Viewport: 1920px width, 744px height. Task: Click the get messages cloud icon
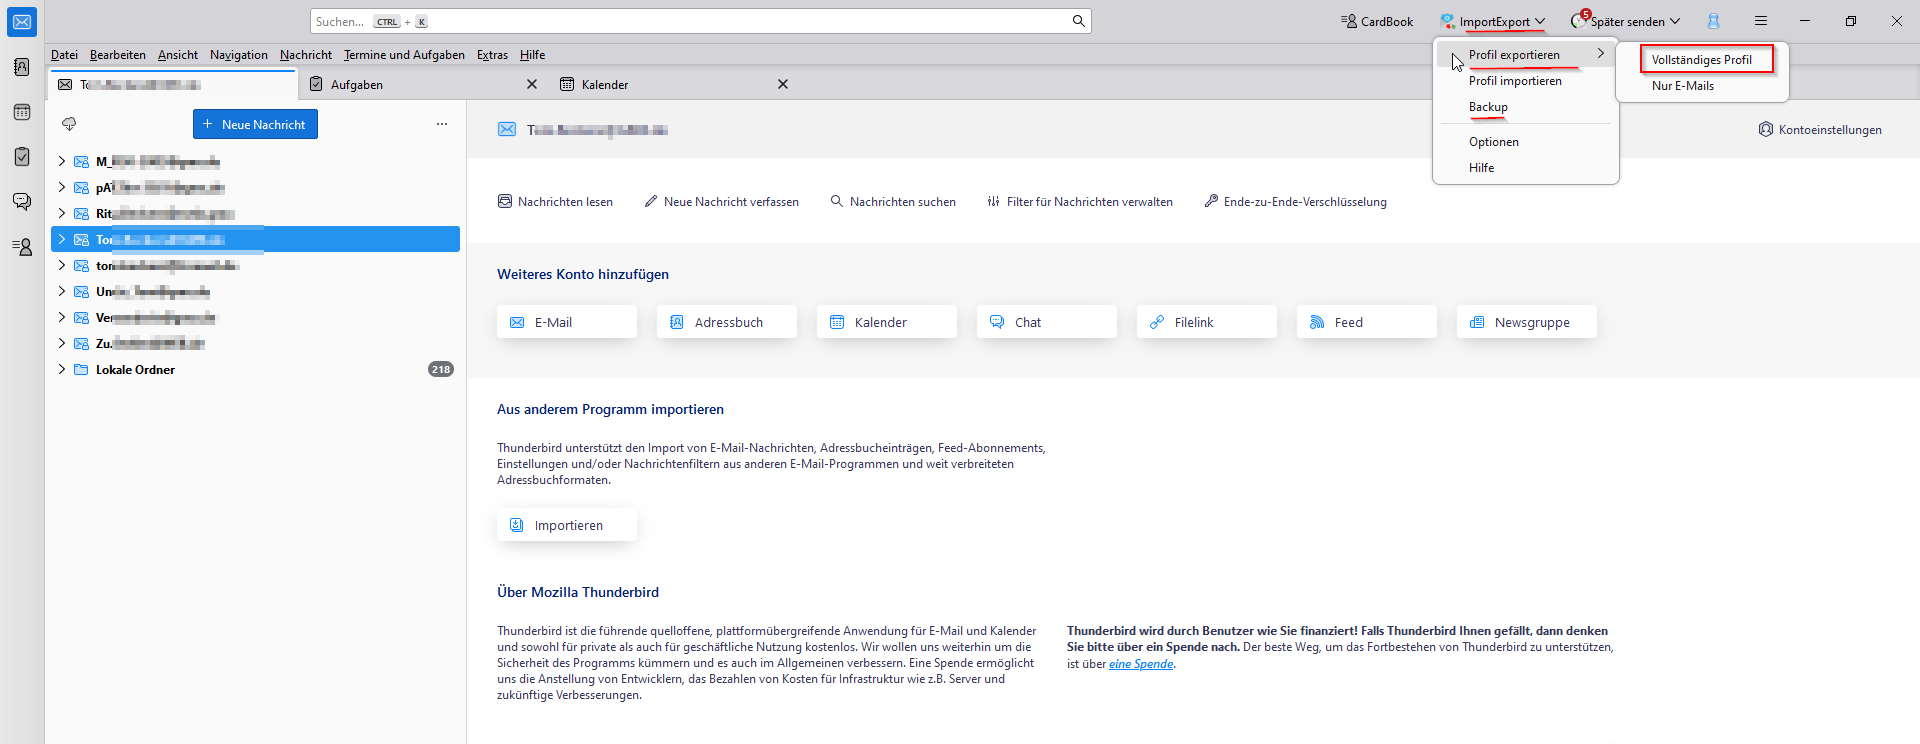click(69, 124)
